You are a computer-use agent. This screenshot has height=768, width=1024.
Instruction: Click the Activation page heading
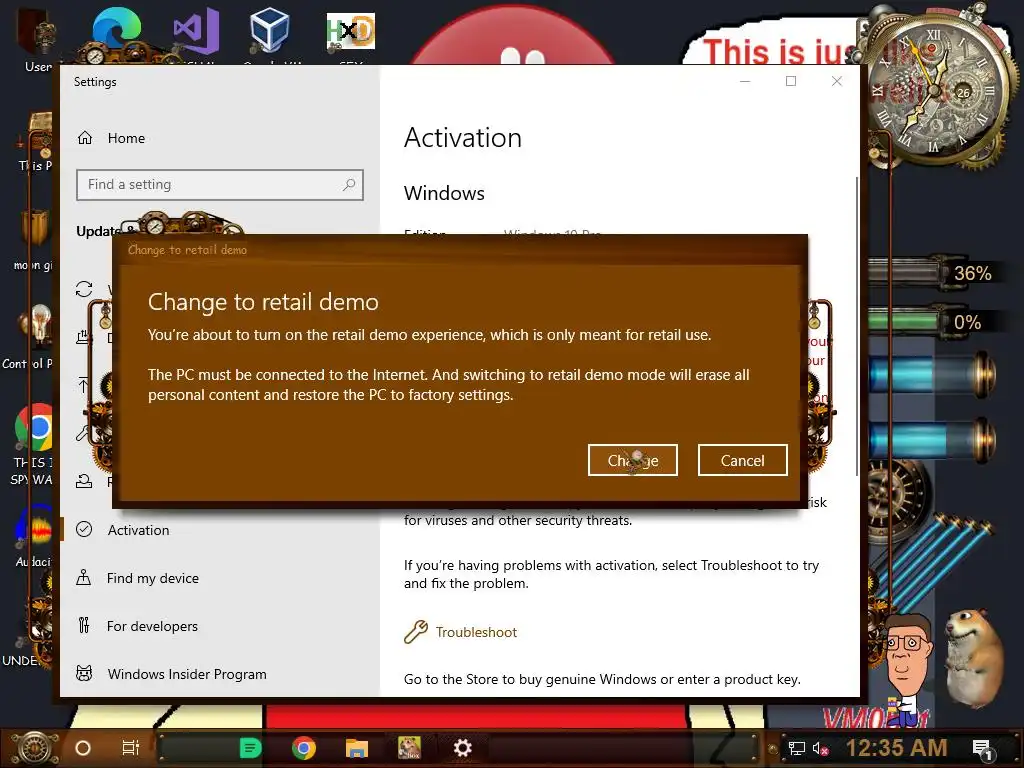click(x=462, y=138)
